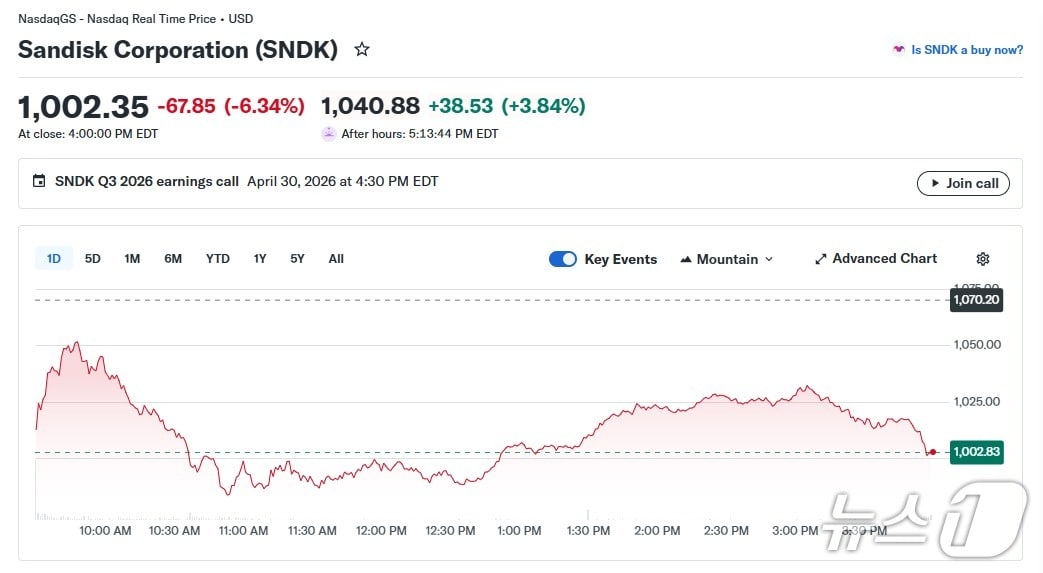
Task: Toggle the Key Events switch
Action: coord(563,259)
